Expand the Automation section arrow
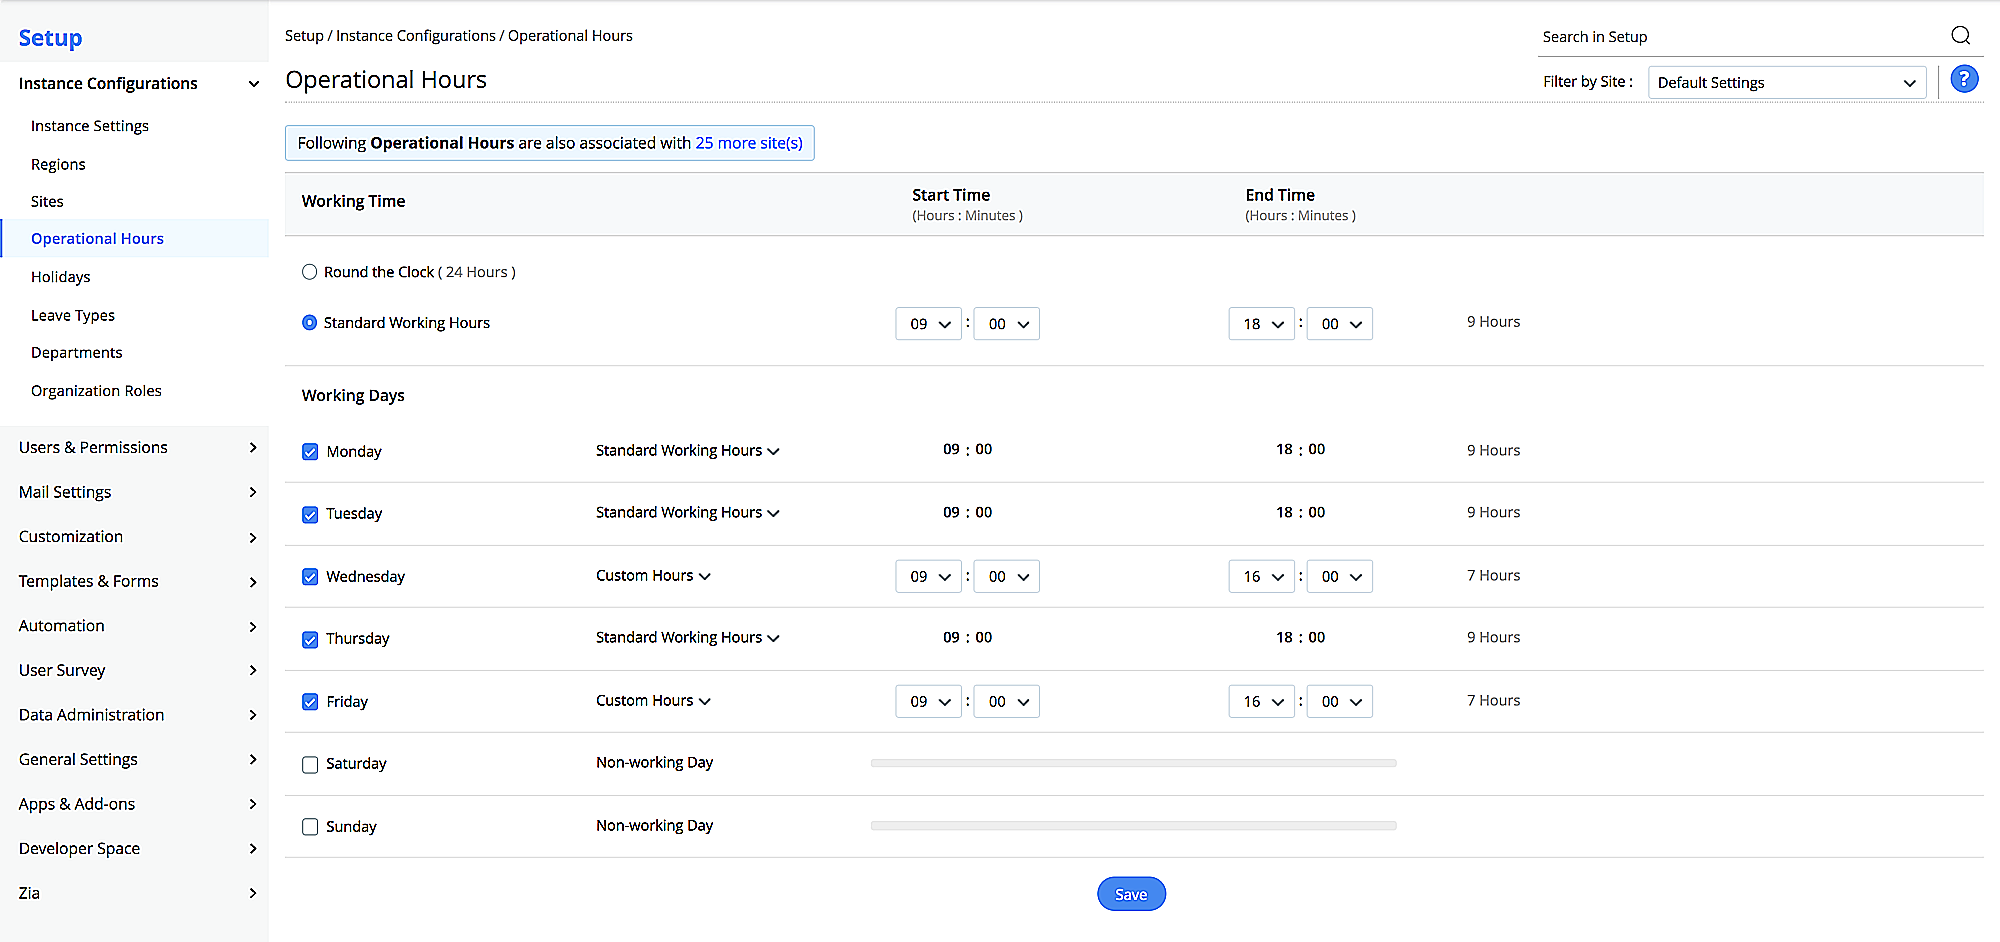This screenshot has height=942, width=2000. (x=253, y=627)
